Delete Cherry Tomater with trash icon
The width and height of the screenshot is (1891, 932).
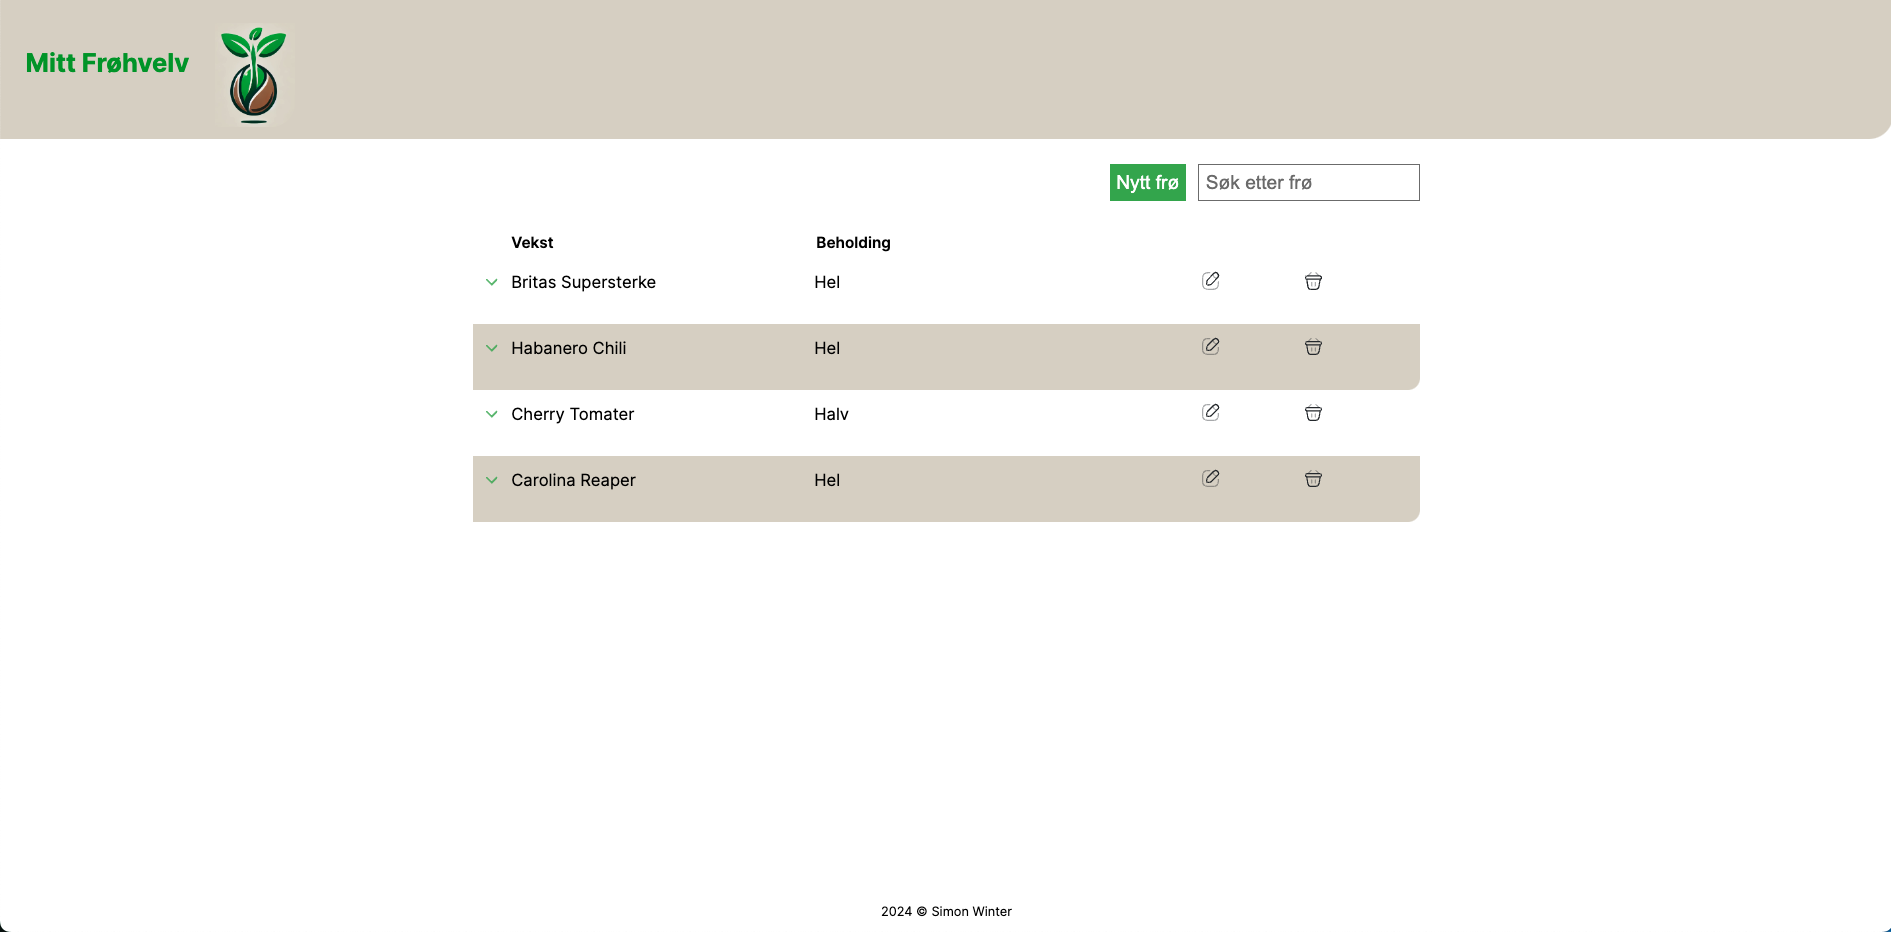1313,414
